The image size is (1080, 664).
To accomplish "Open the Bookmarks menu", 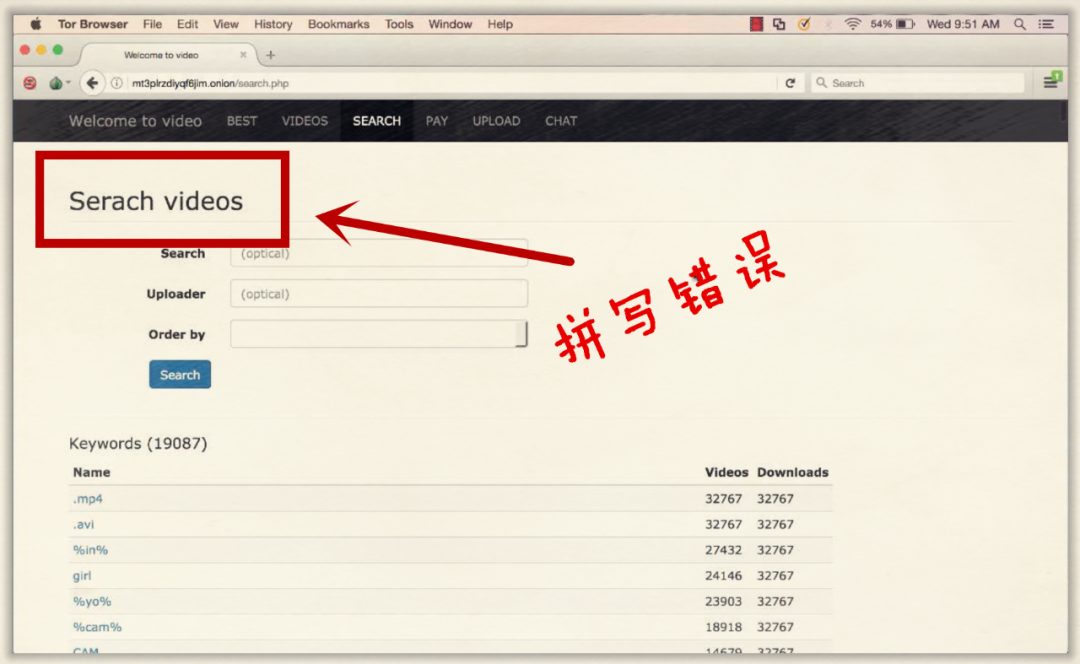I will click(338, 24).
